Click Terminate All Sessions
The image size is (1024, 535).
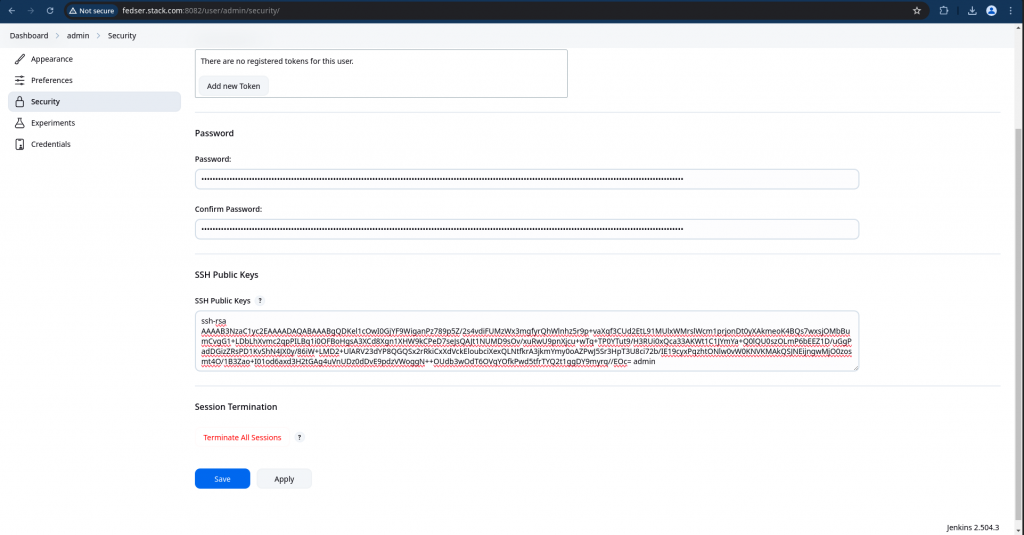(242, 437)
